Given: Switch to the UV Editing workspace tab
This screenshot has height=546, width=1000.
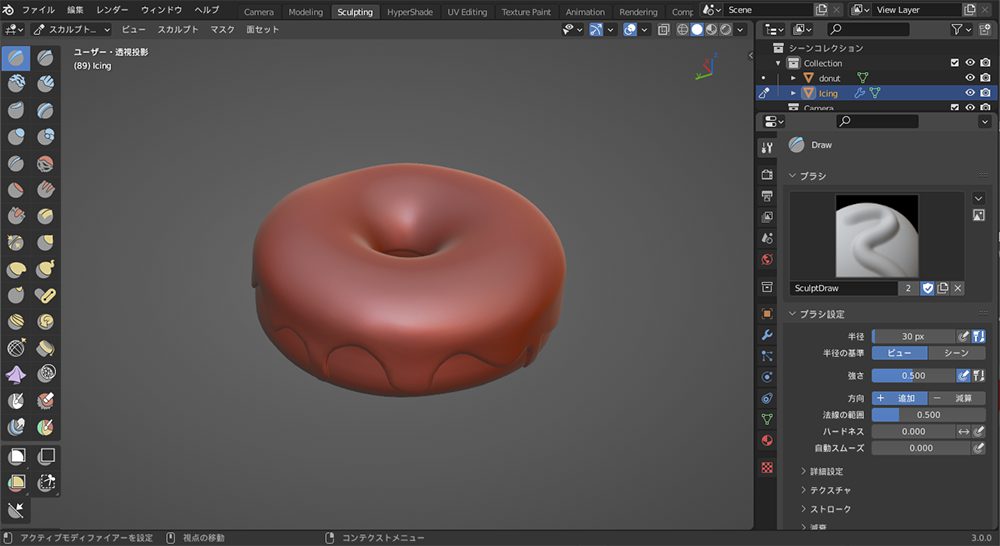Looking at the screenshot, I should click(467, 12).
